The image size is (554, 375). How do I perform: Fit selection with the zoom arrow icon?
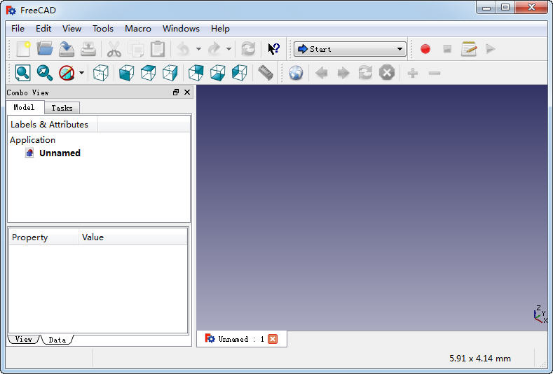pos(45,73)
